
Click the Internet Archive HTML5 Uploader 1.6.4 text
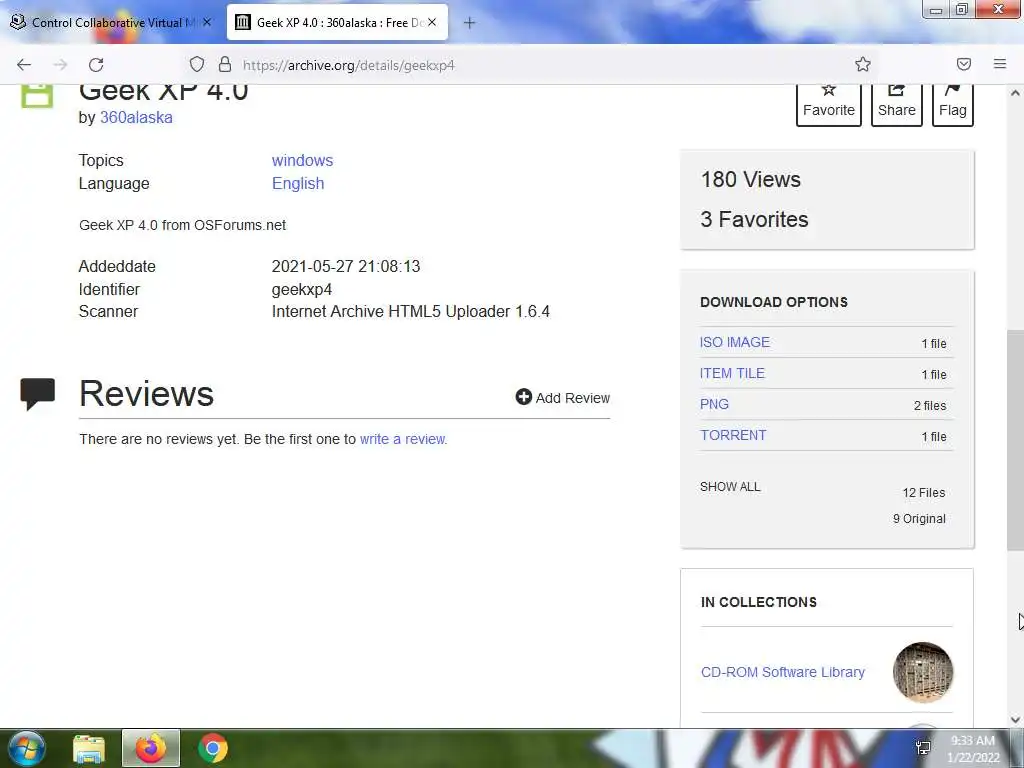411,312
